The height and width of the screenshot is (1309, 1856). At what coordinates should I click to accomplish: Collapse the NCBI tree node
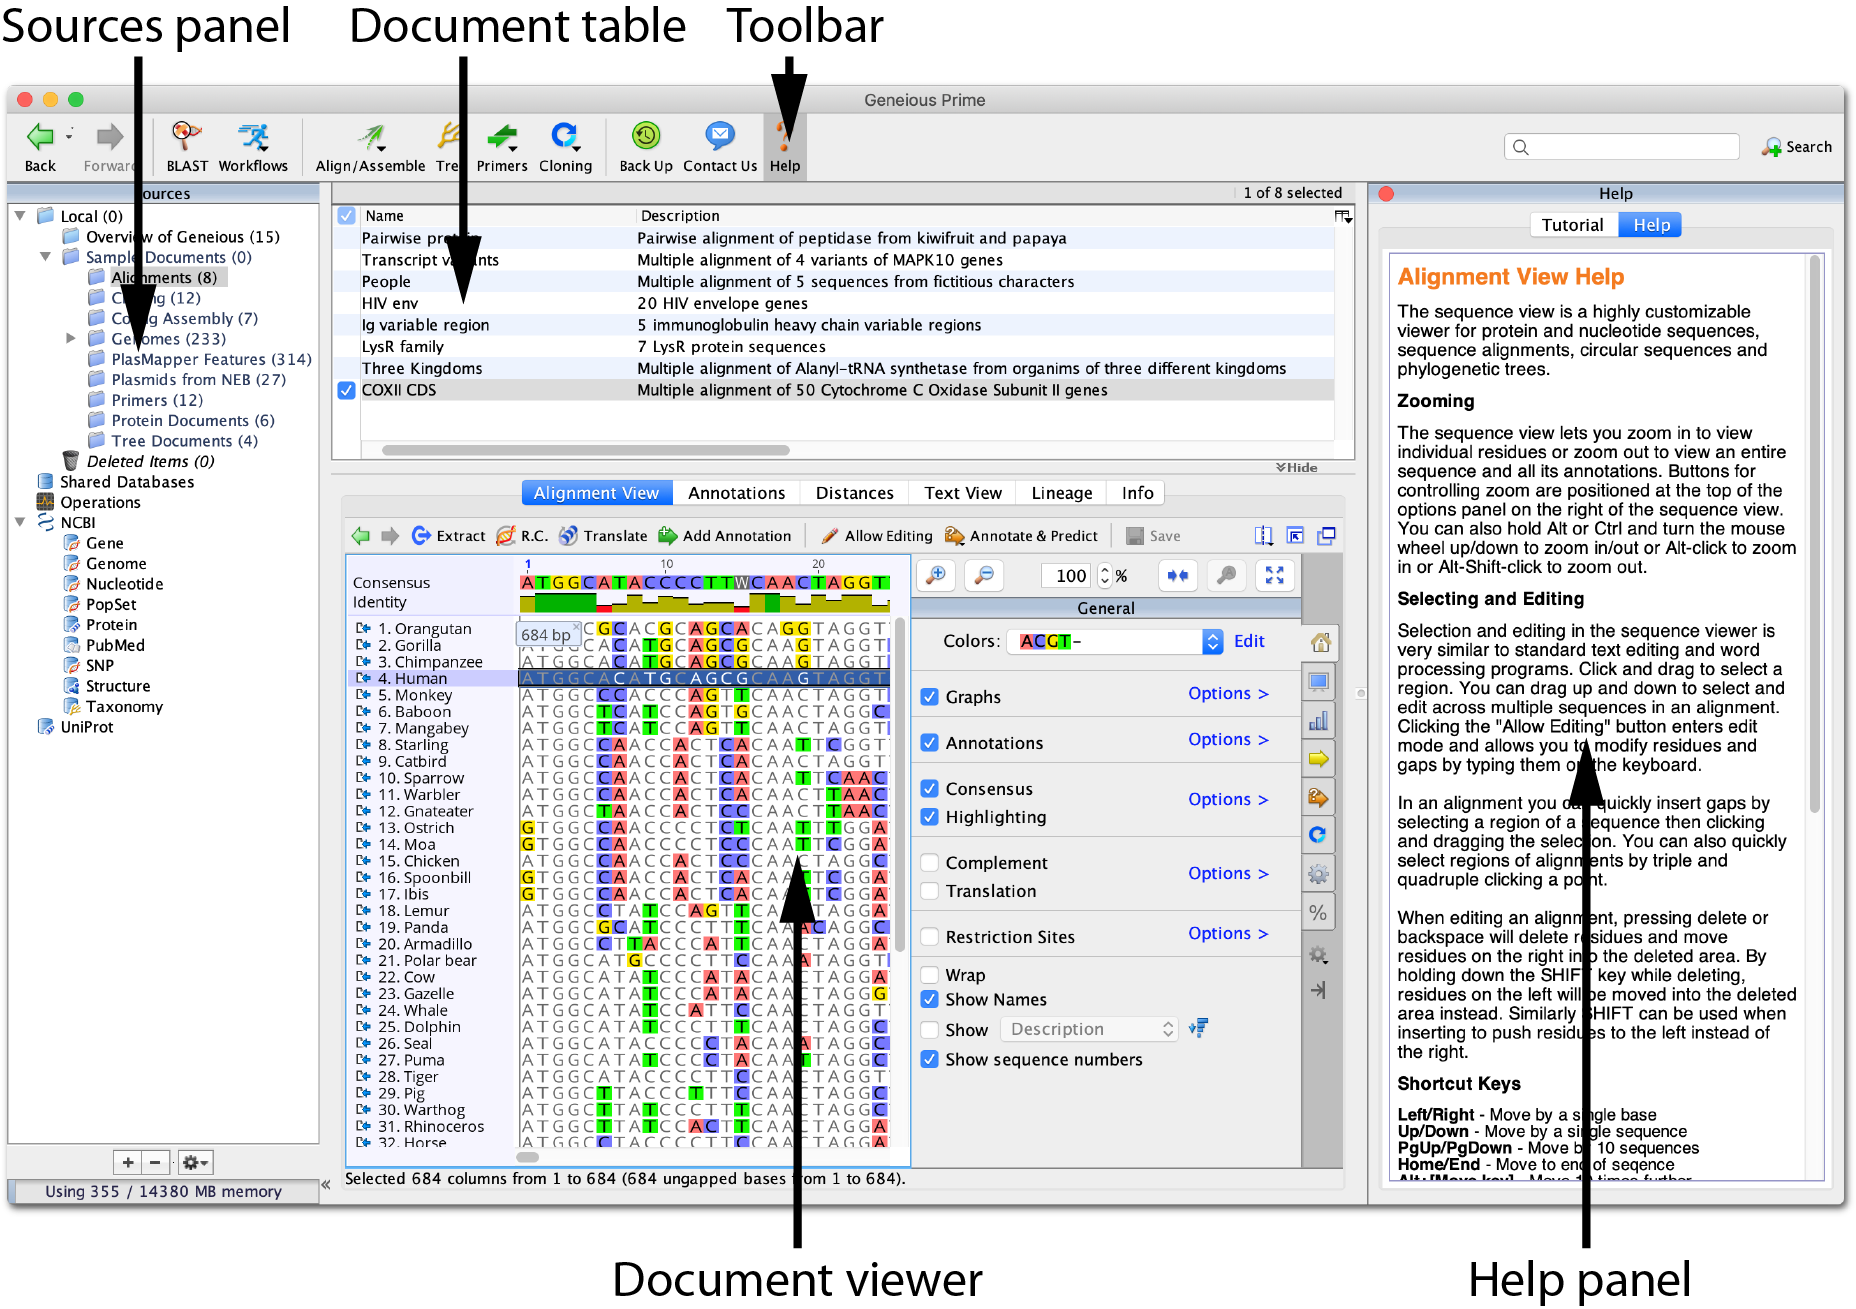point(19,522)
